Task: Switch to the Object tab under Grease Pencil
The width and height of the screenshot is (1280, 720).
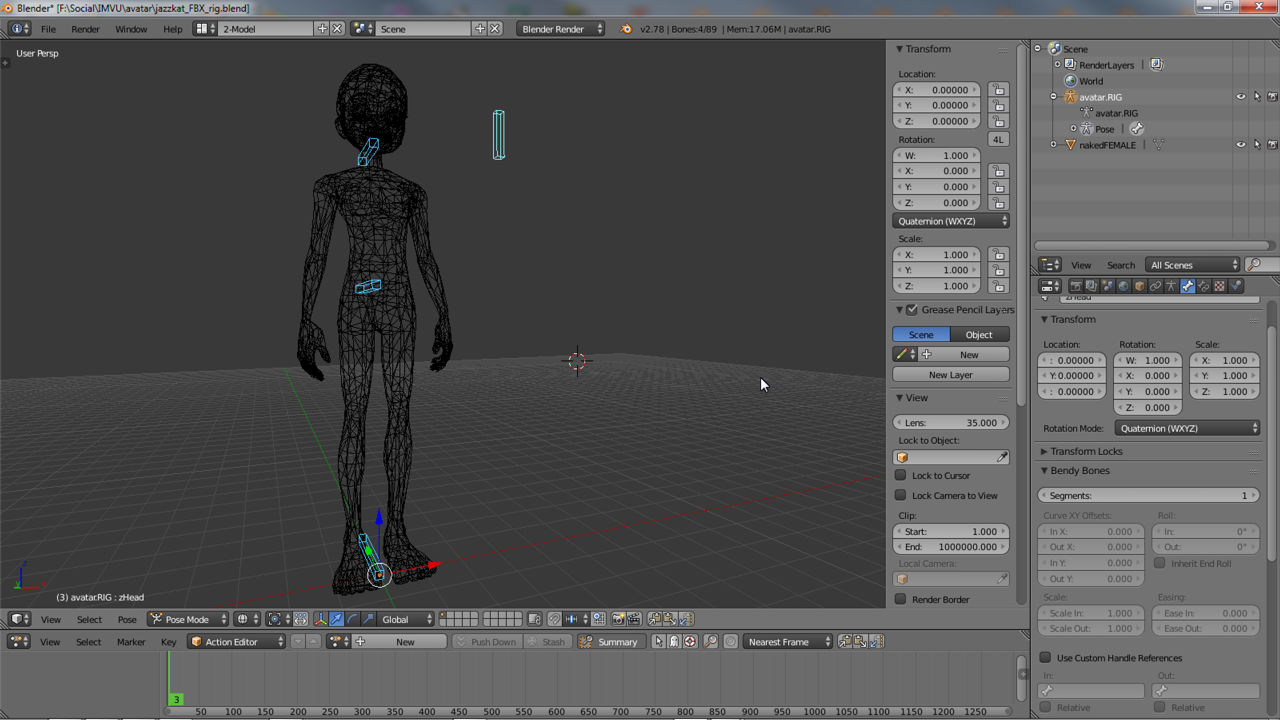Action: [979, 334]
